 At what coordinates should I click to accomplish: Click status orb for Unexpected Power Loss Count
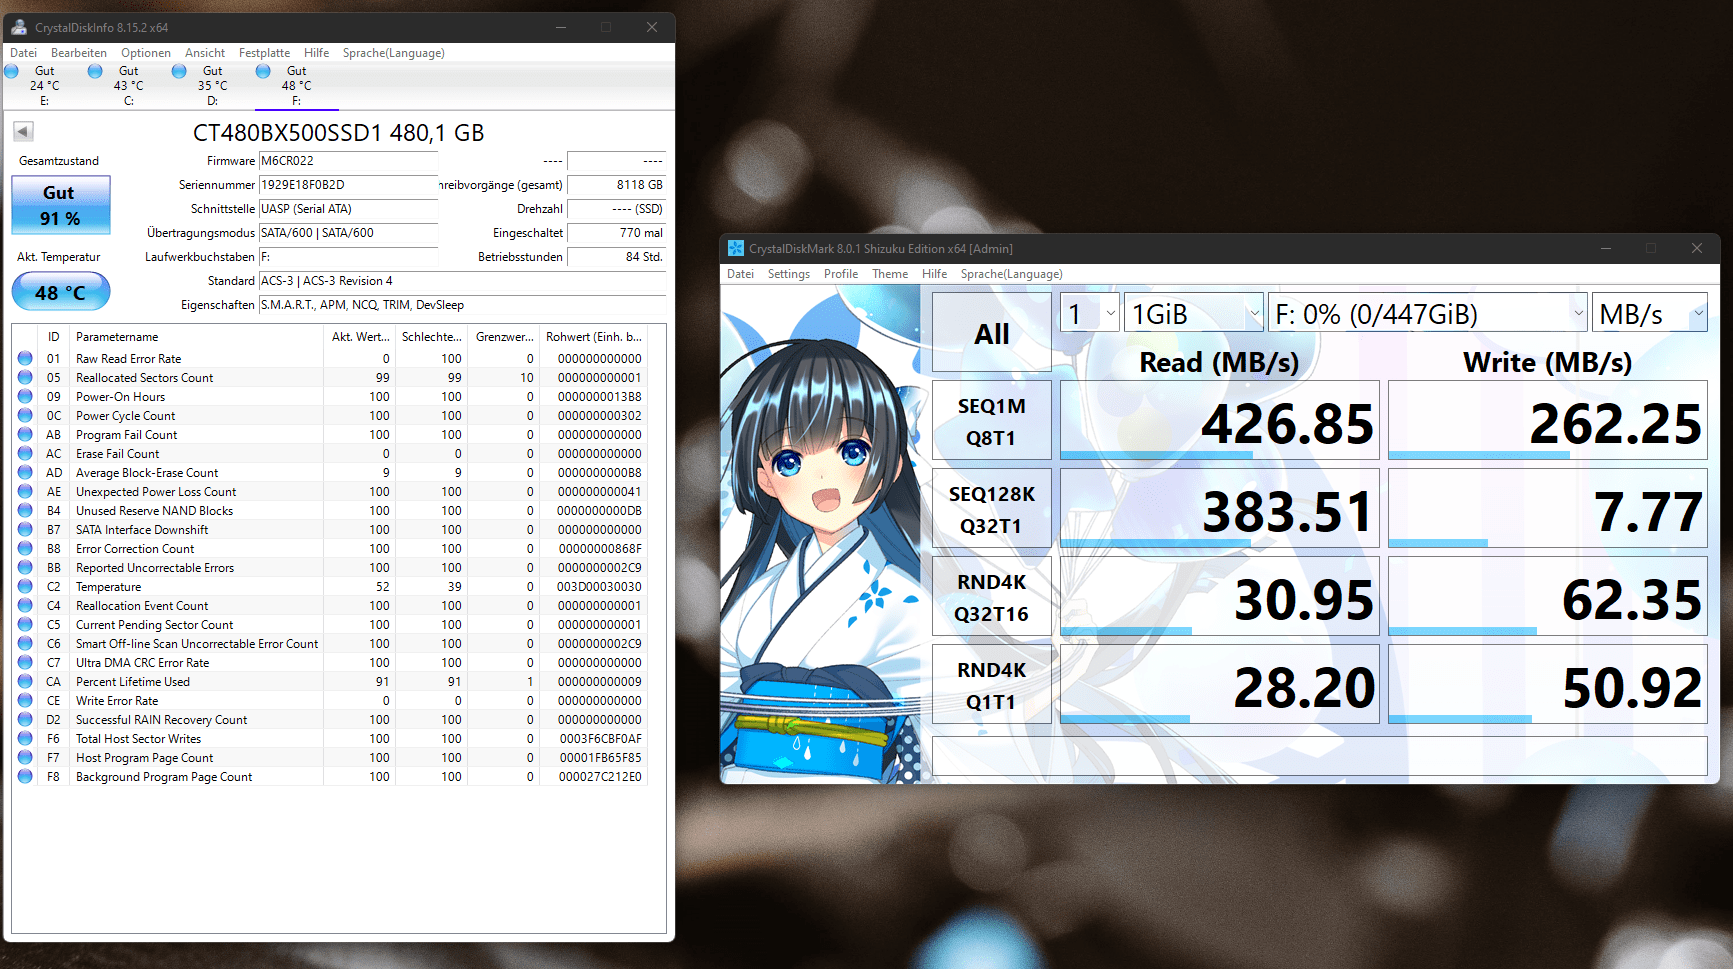coord(25,491)
